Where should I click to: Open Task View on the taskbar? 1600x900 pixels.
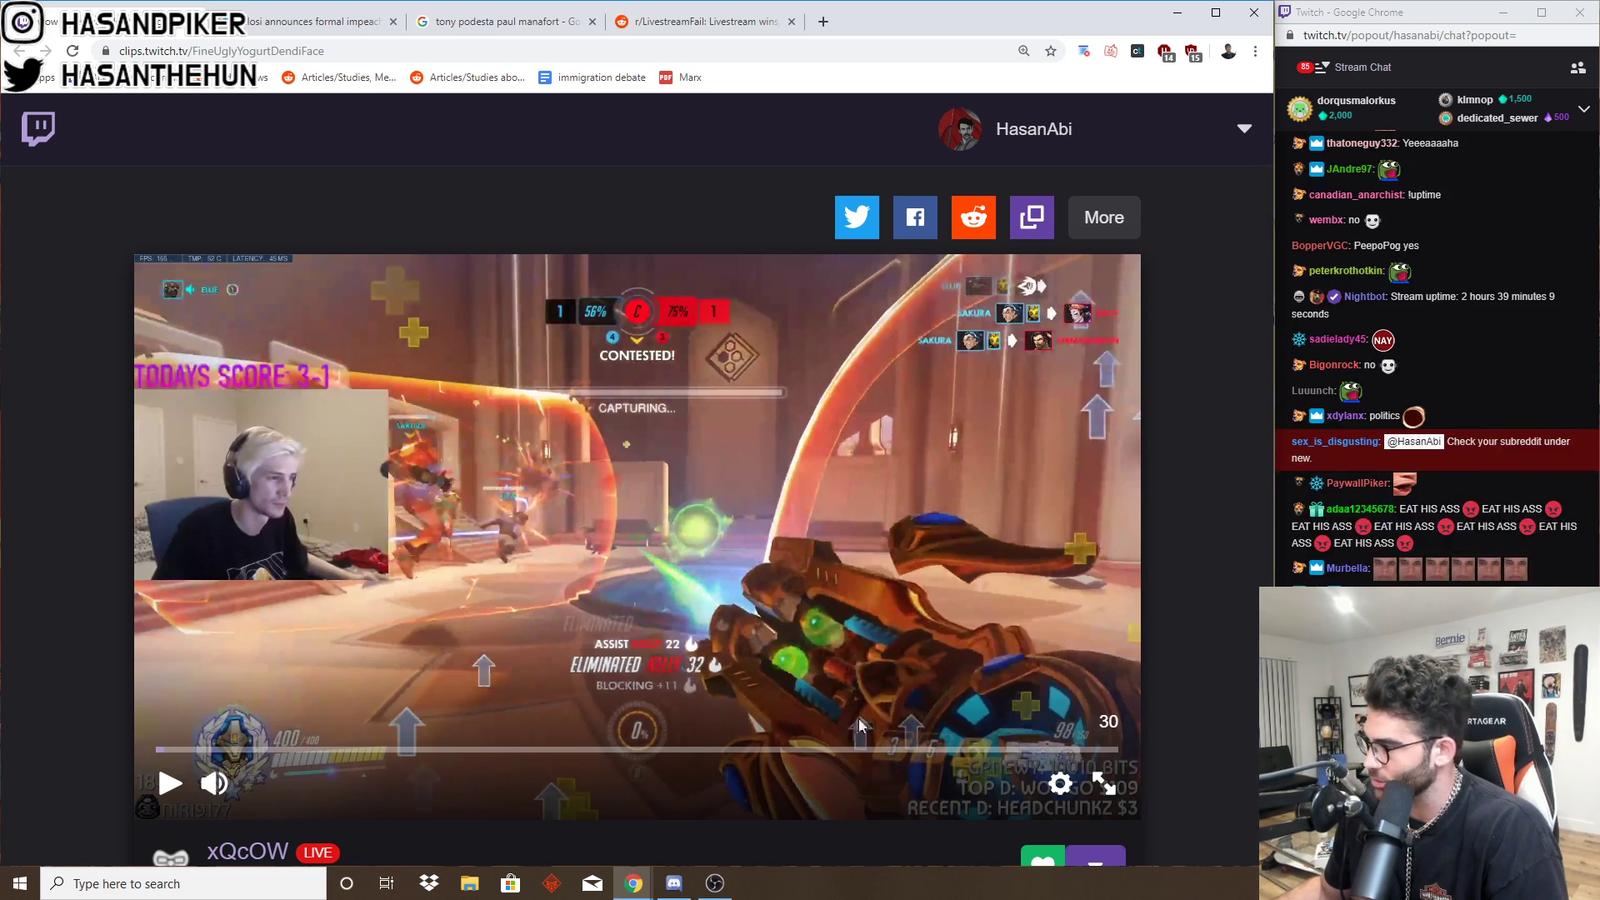(386, 883)
